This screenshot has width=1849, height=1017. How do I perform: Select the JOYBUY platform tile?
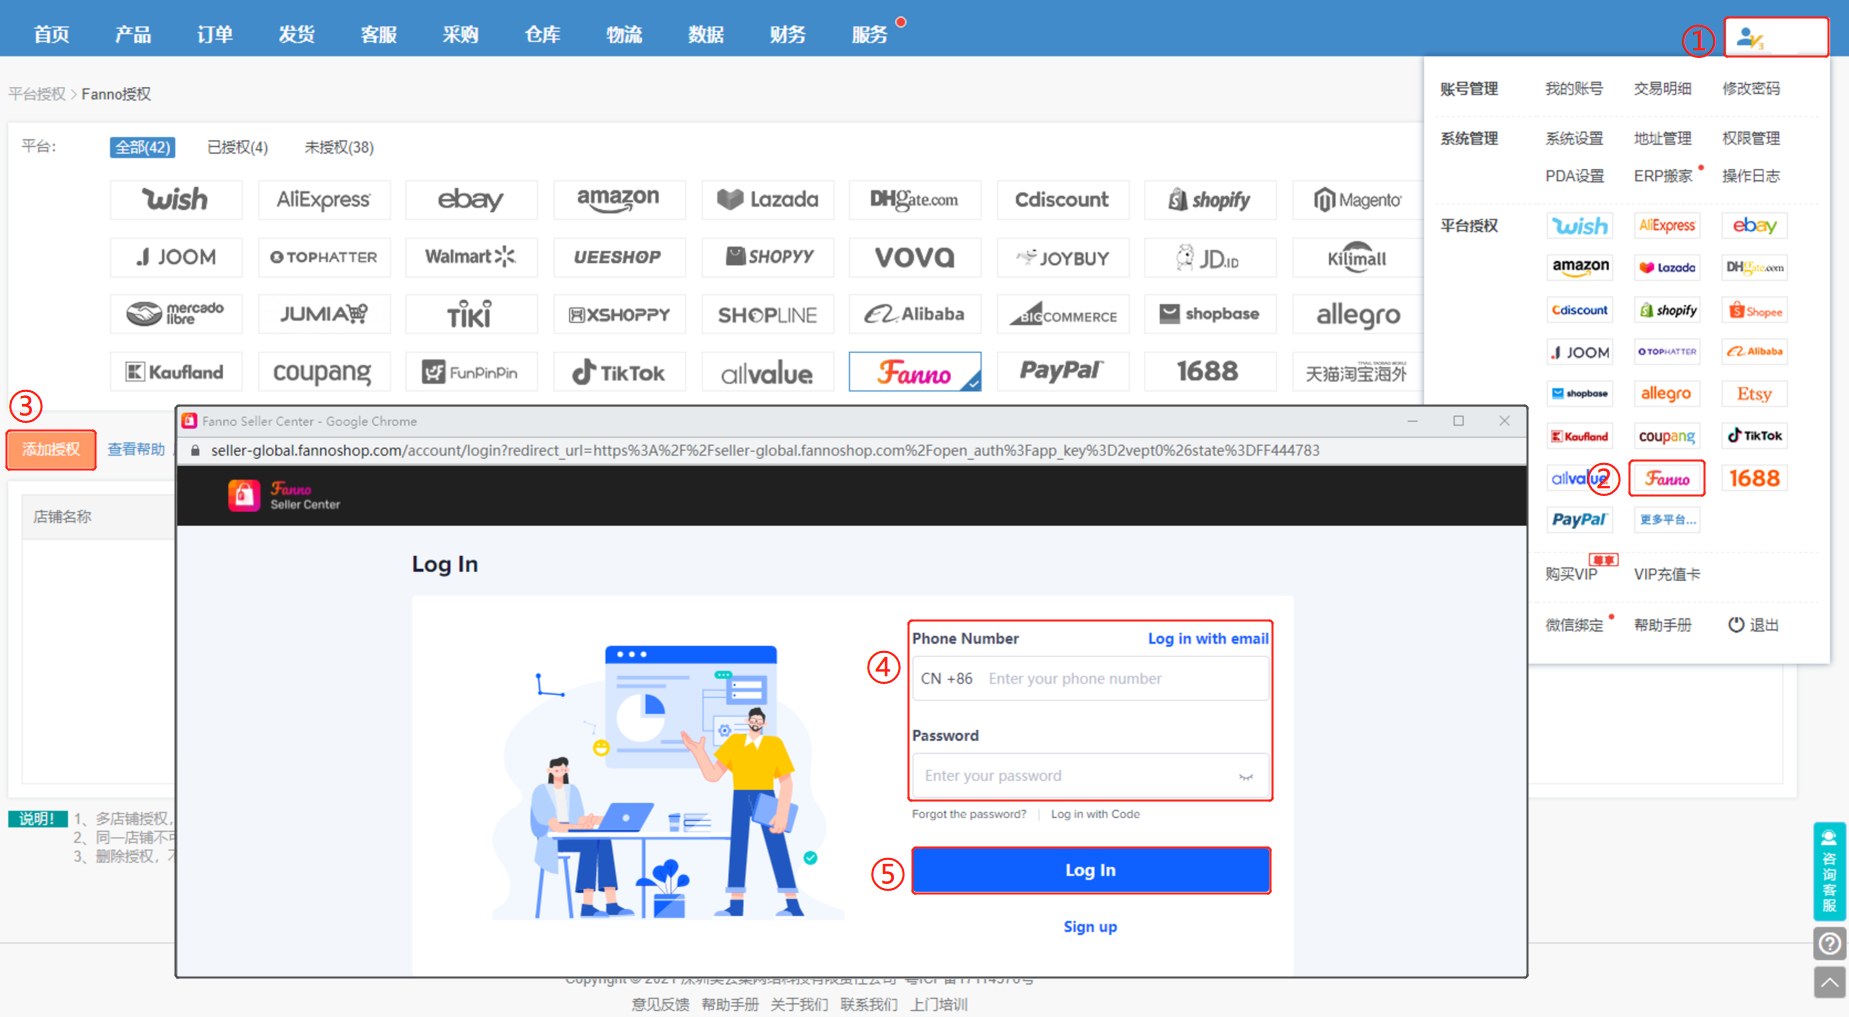pos(1062,258)
